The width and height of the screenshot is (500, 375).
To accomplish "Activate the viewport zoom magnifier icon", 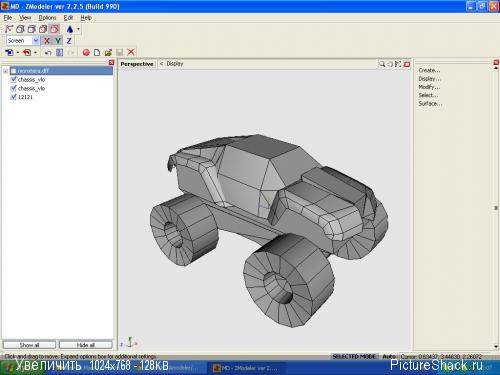I will [382, 64].
